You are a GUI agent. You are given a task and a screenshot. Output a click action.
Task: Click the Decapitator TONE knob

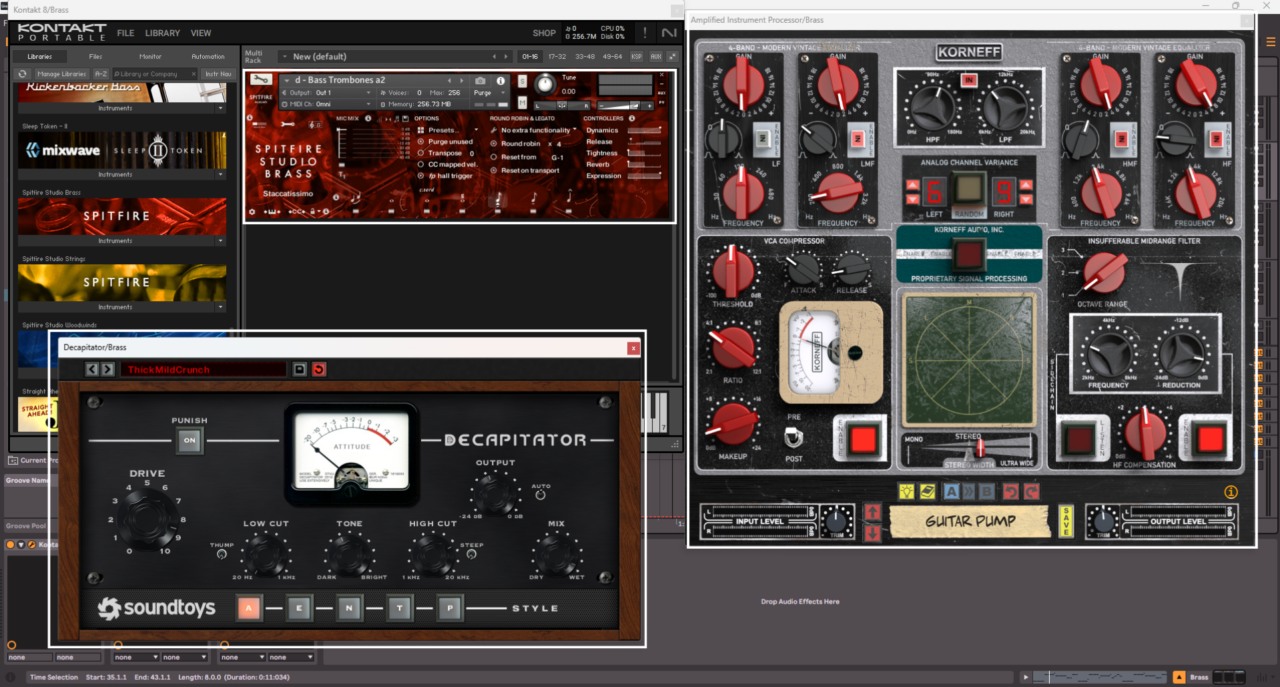click(350, 554)
